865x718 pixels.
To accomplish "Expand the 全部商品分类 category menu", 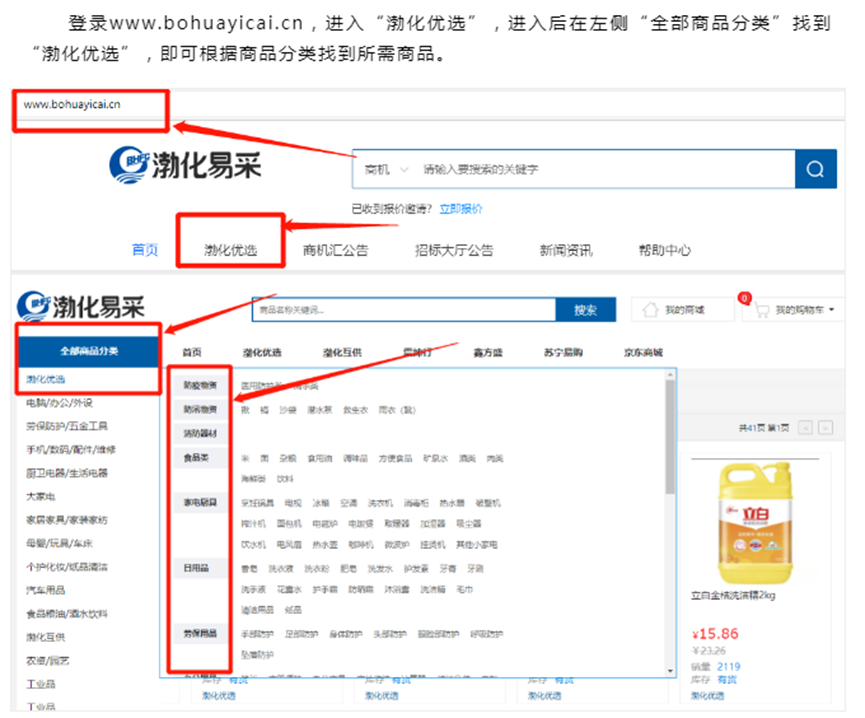I will click(x=89, y=351).
